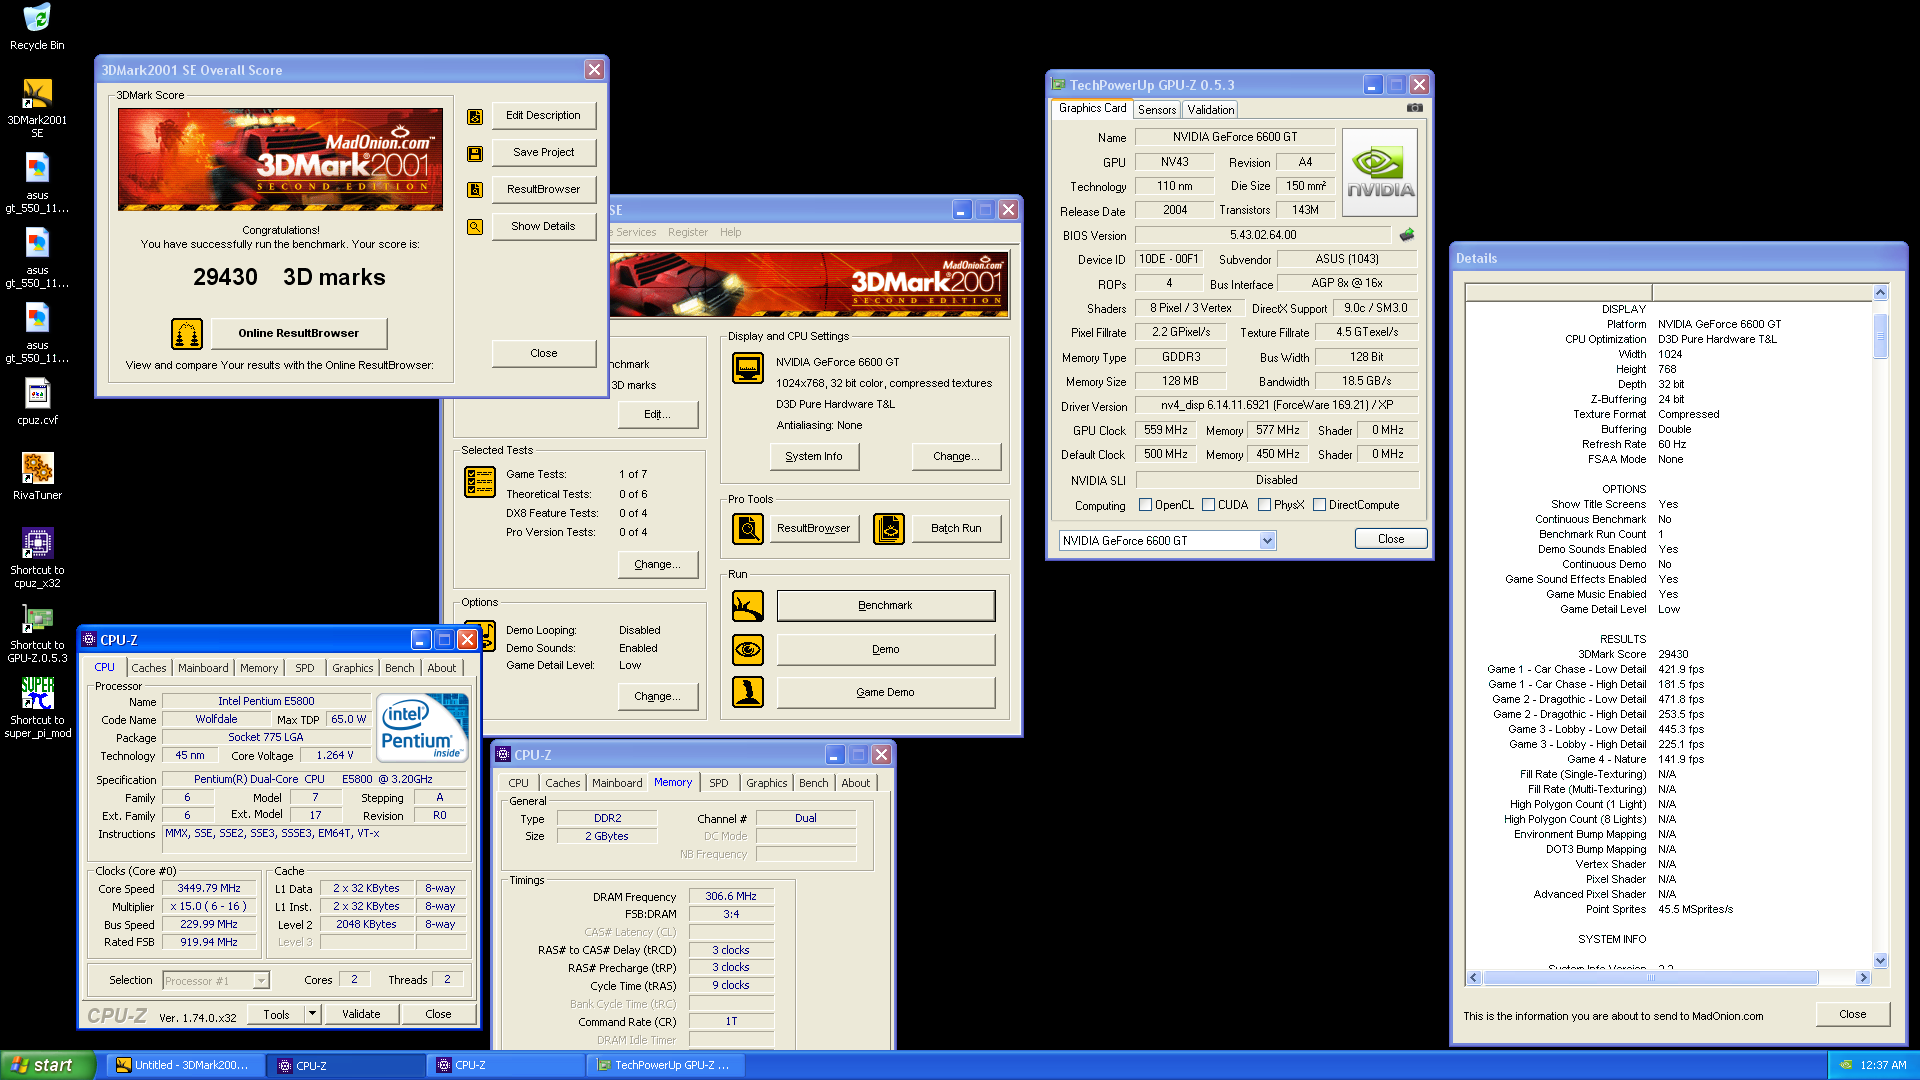Click the Online ResultBrowser yellow icon
The height and width of the screenshot is (1080, 1920).
pyautogui.click(x=187, y=333)
